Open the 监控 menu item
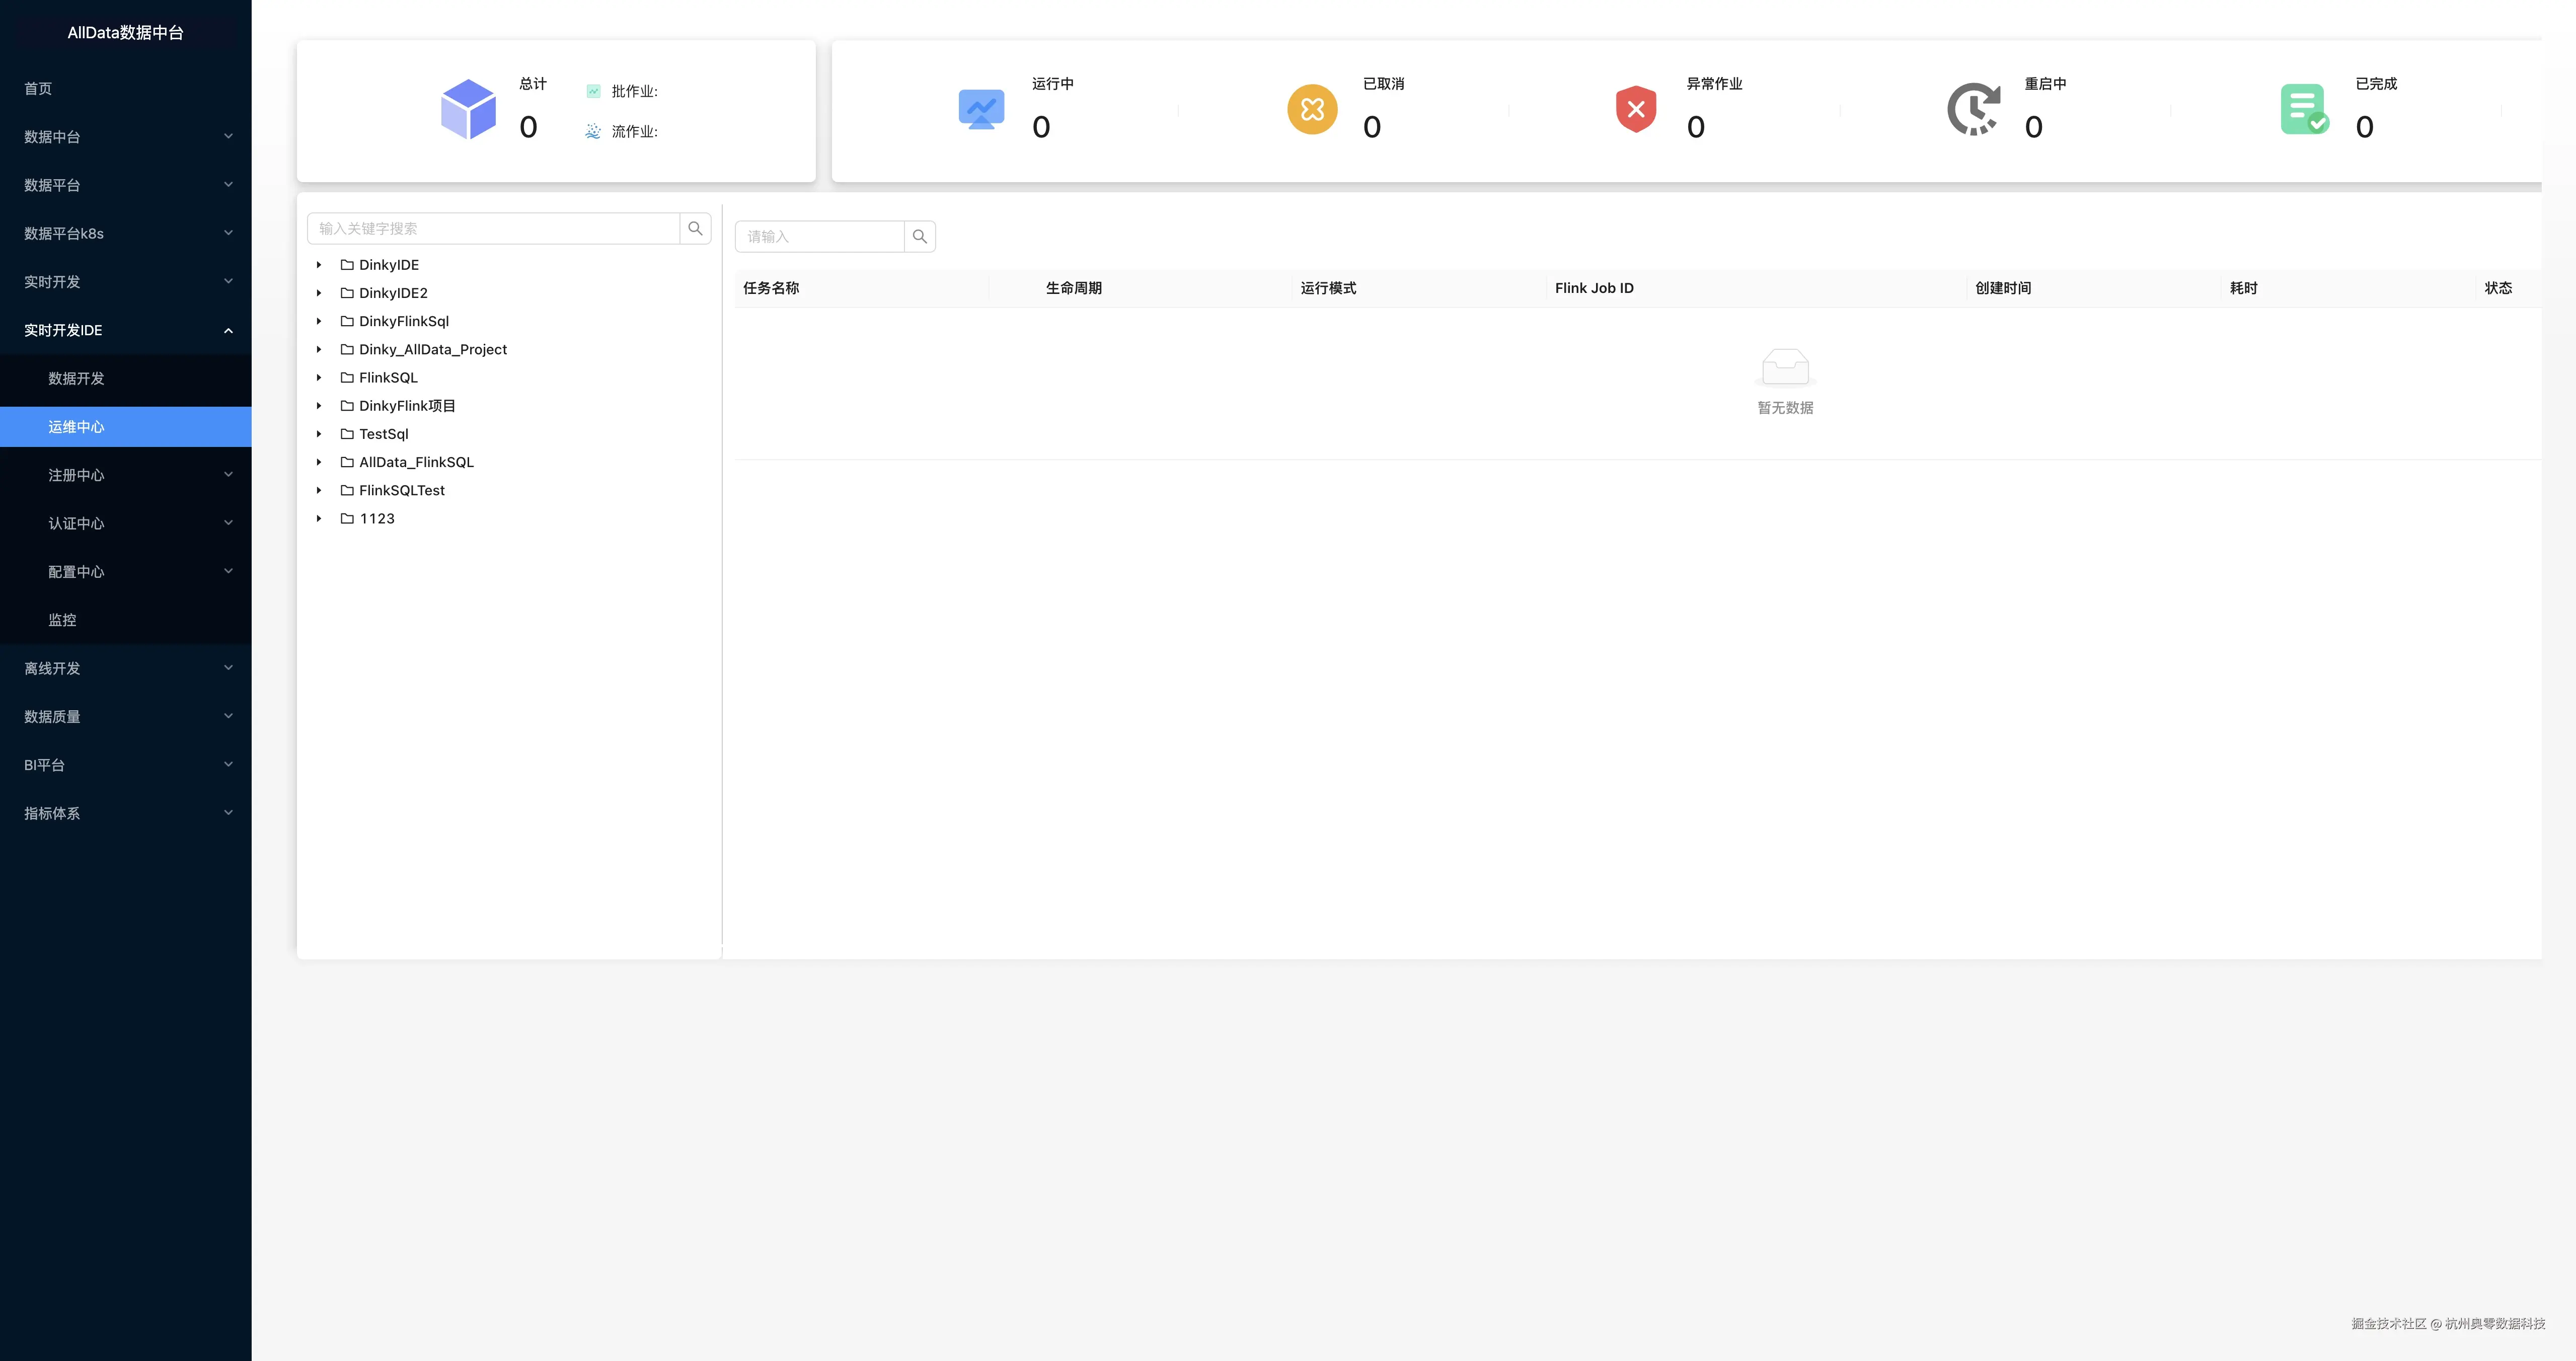This screenshot has width=2576, height=1361. click(63, 620)
